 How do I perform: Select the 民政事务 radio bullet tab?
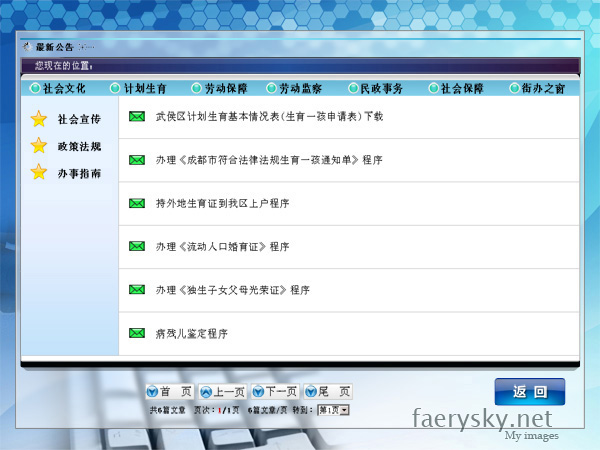(354, 88)
